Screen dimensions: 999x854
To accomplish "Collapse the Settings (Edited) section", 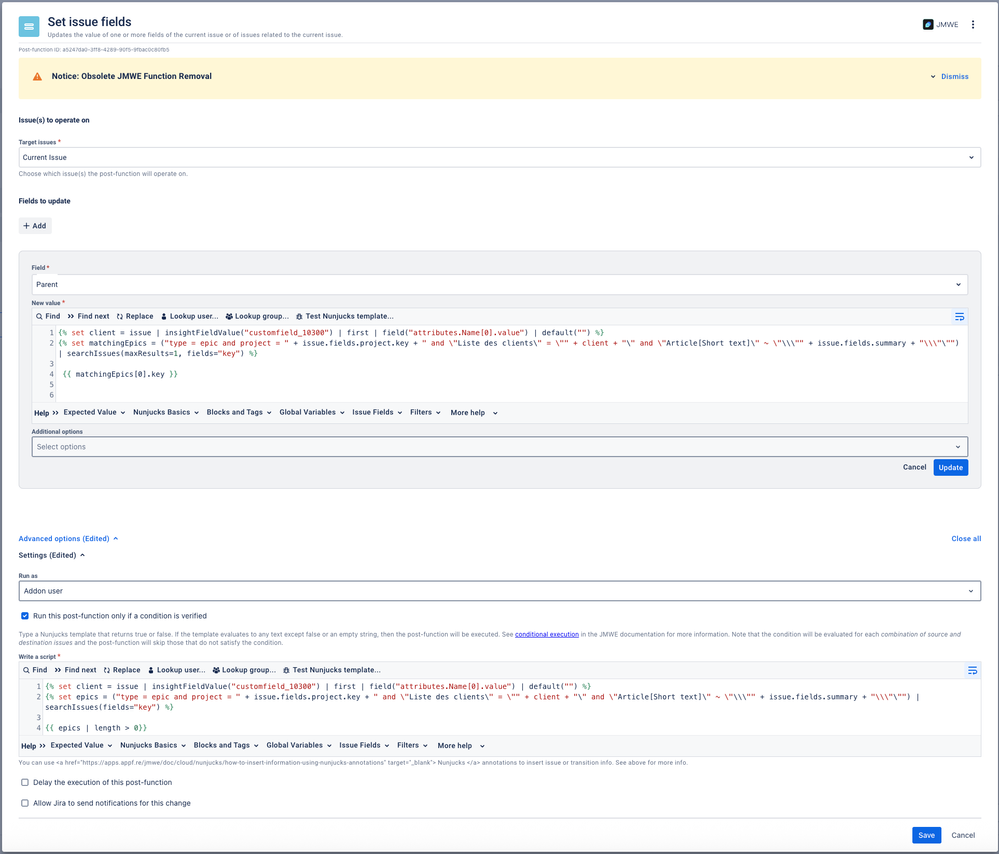I will (48, 555).
